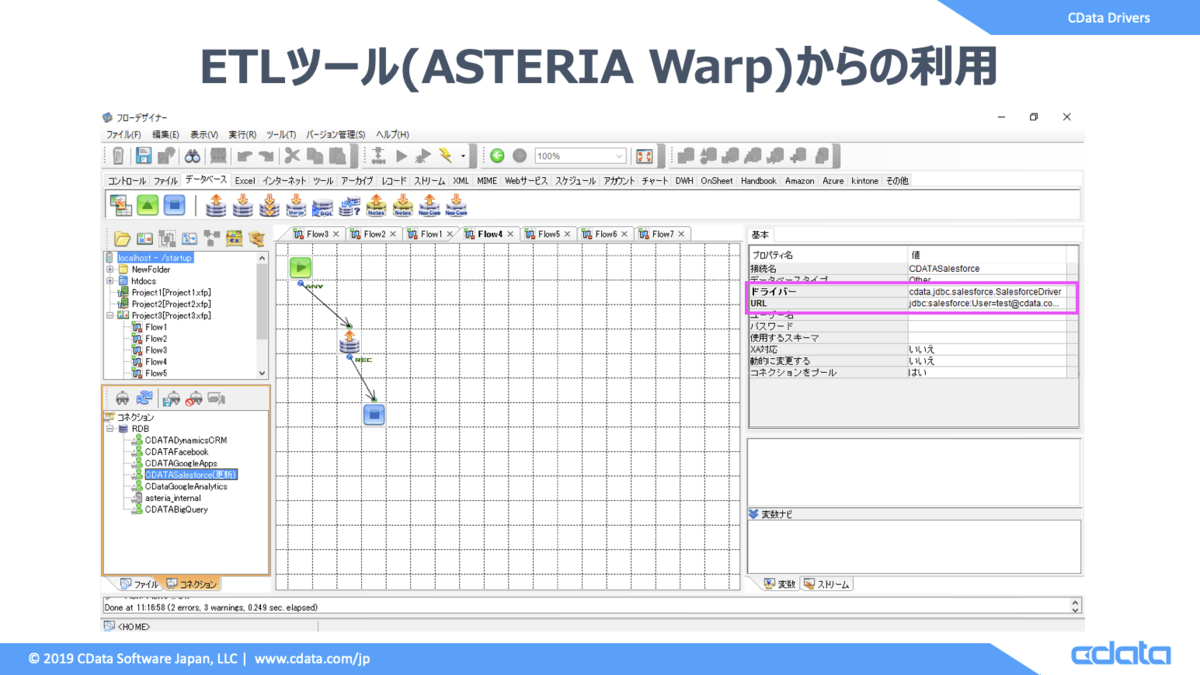1200x675 pixels.
Task: Click the green back arrow icon
Action: [x=497, y=156]
